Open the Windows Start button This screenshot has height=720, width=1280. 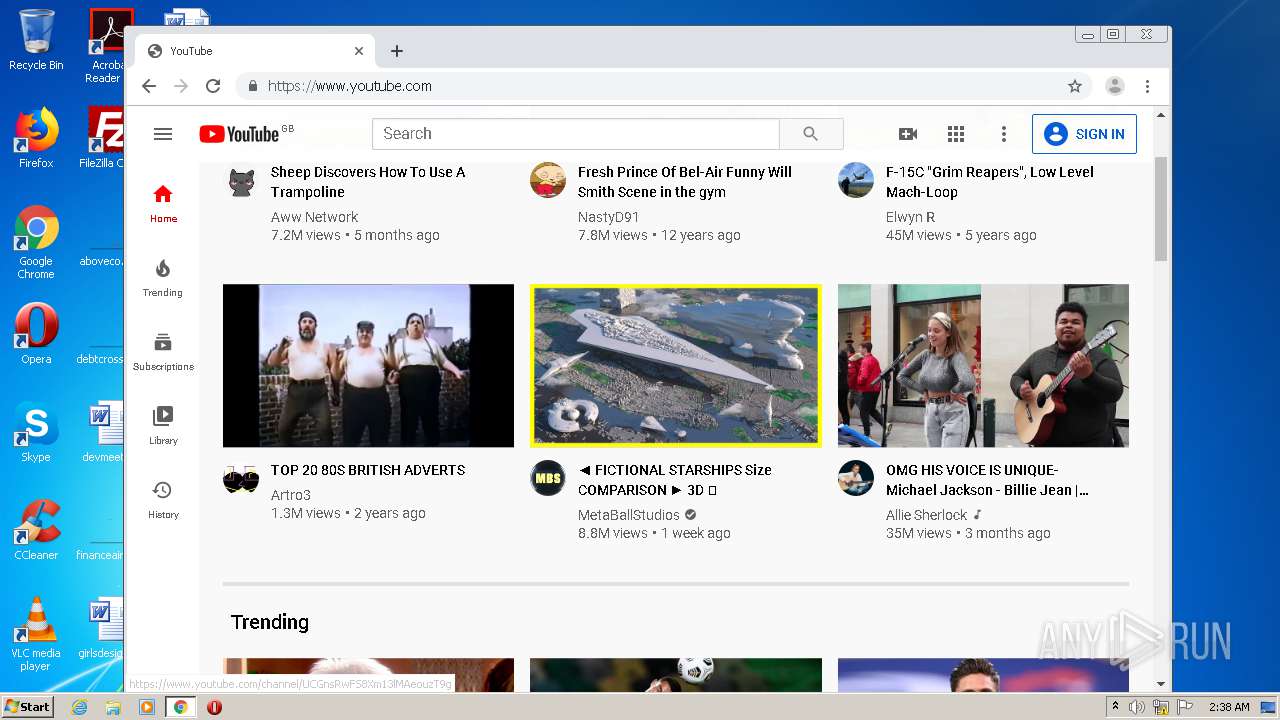(x=27, y=707)
